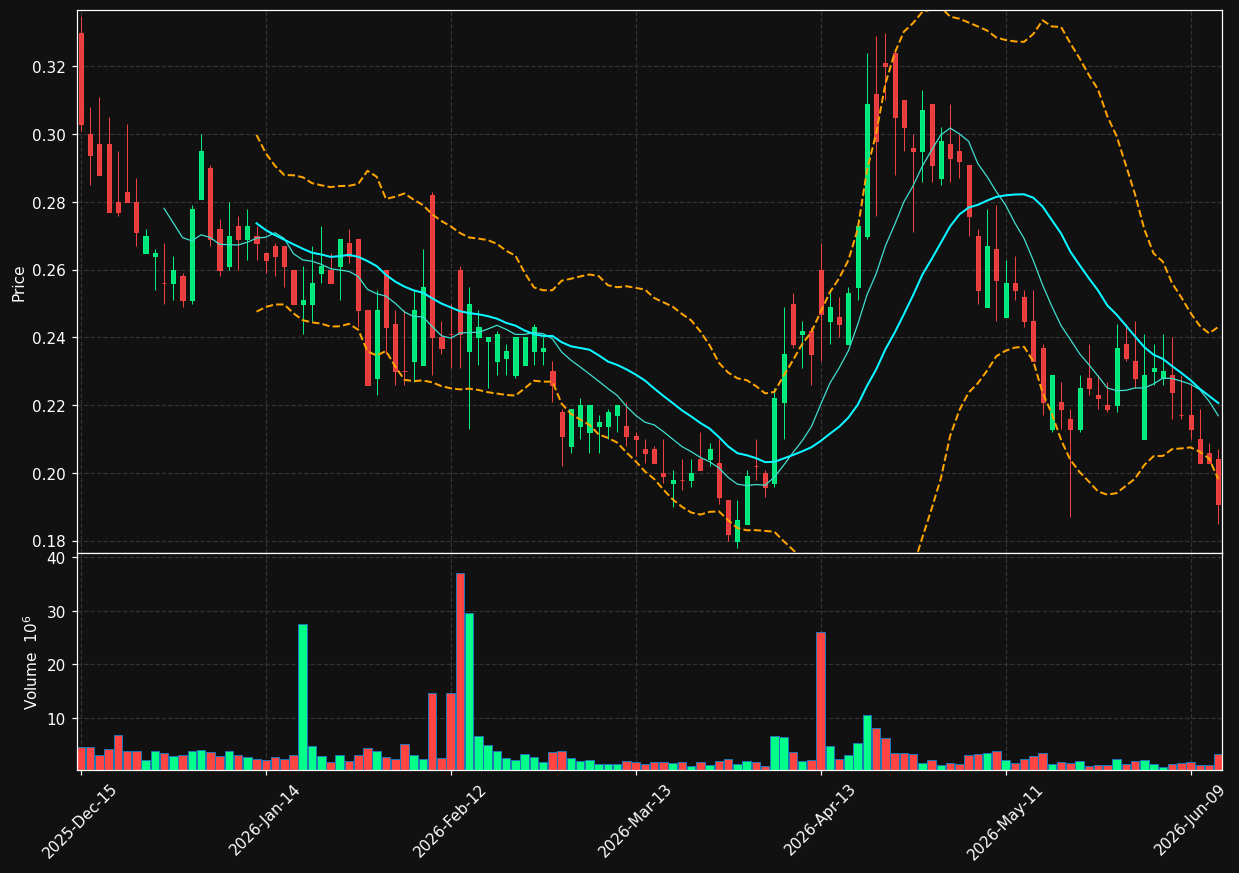Image resolution: width=1239 pixels, height=873 pixels.
Task: Click the tallest red volume bar
Action: (x=460, y=671)
